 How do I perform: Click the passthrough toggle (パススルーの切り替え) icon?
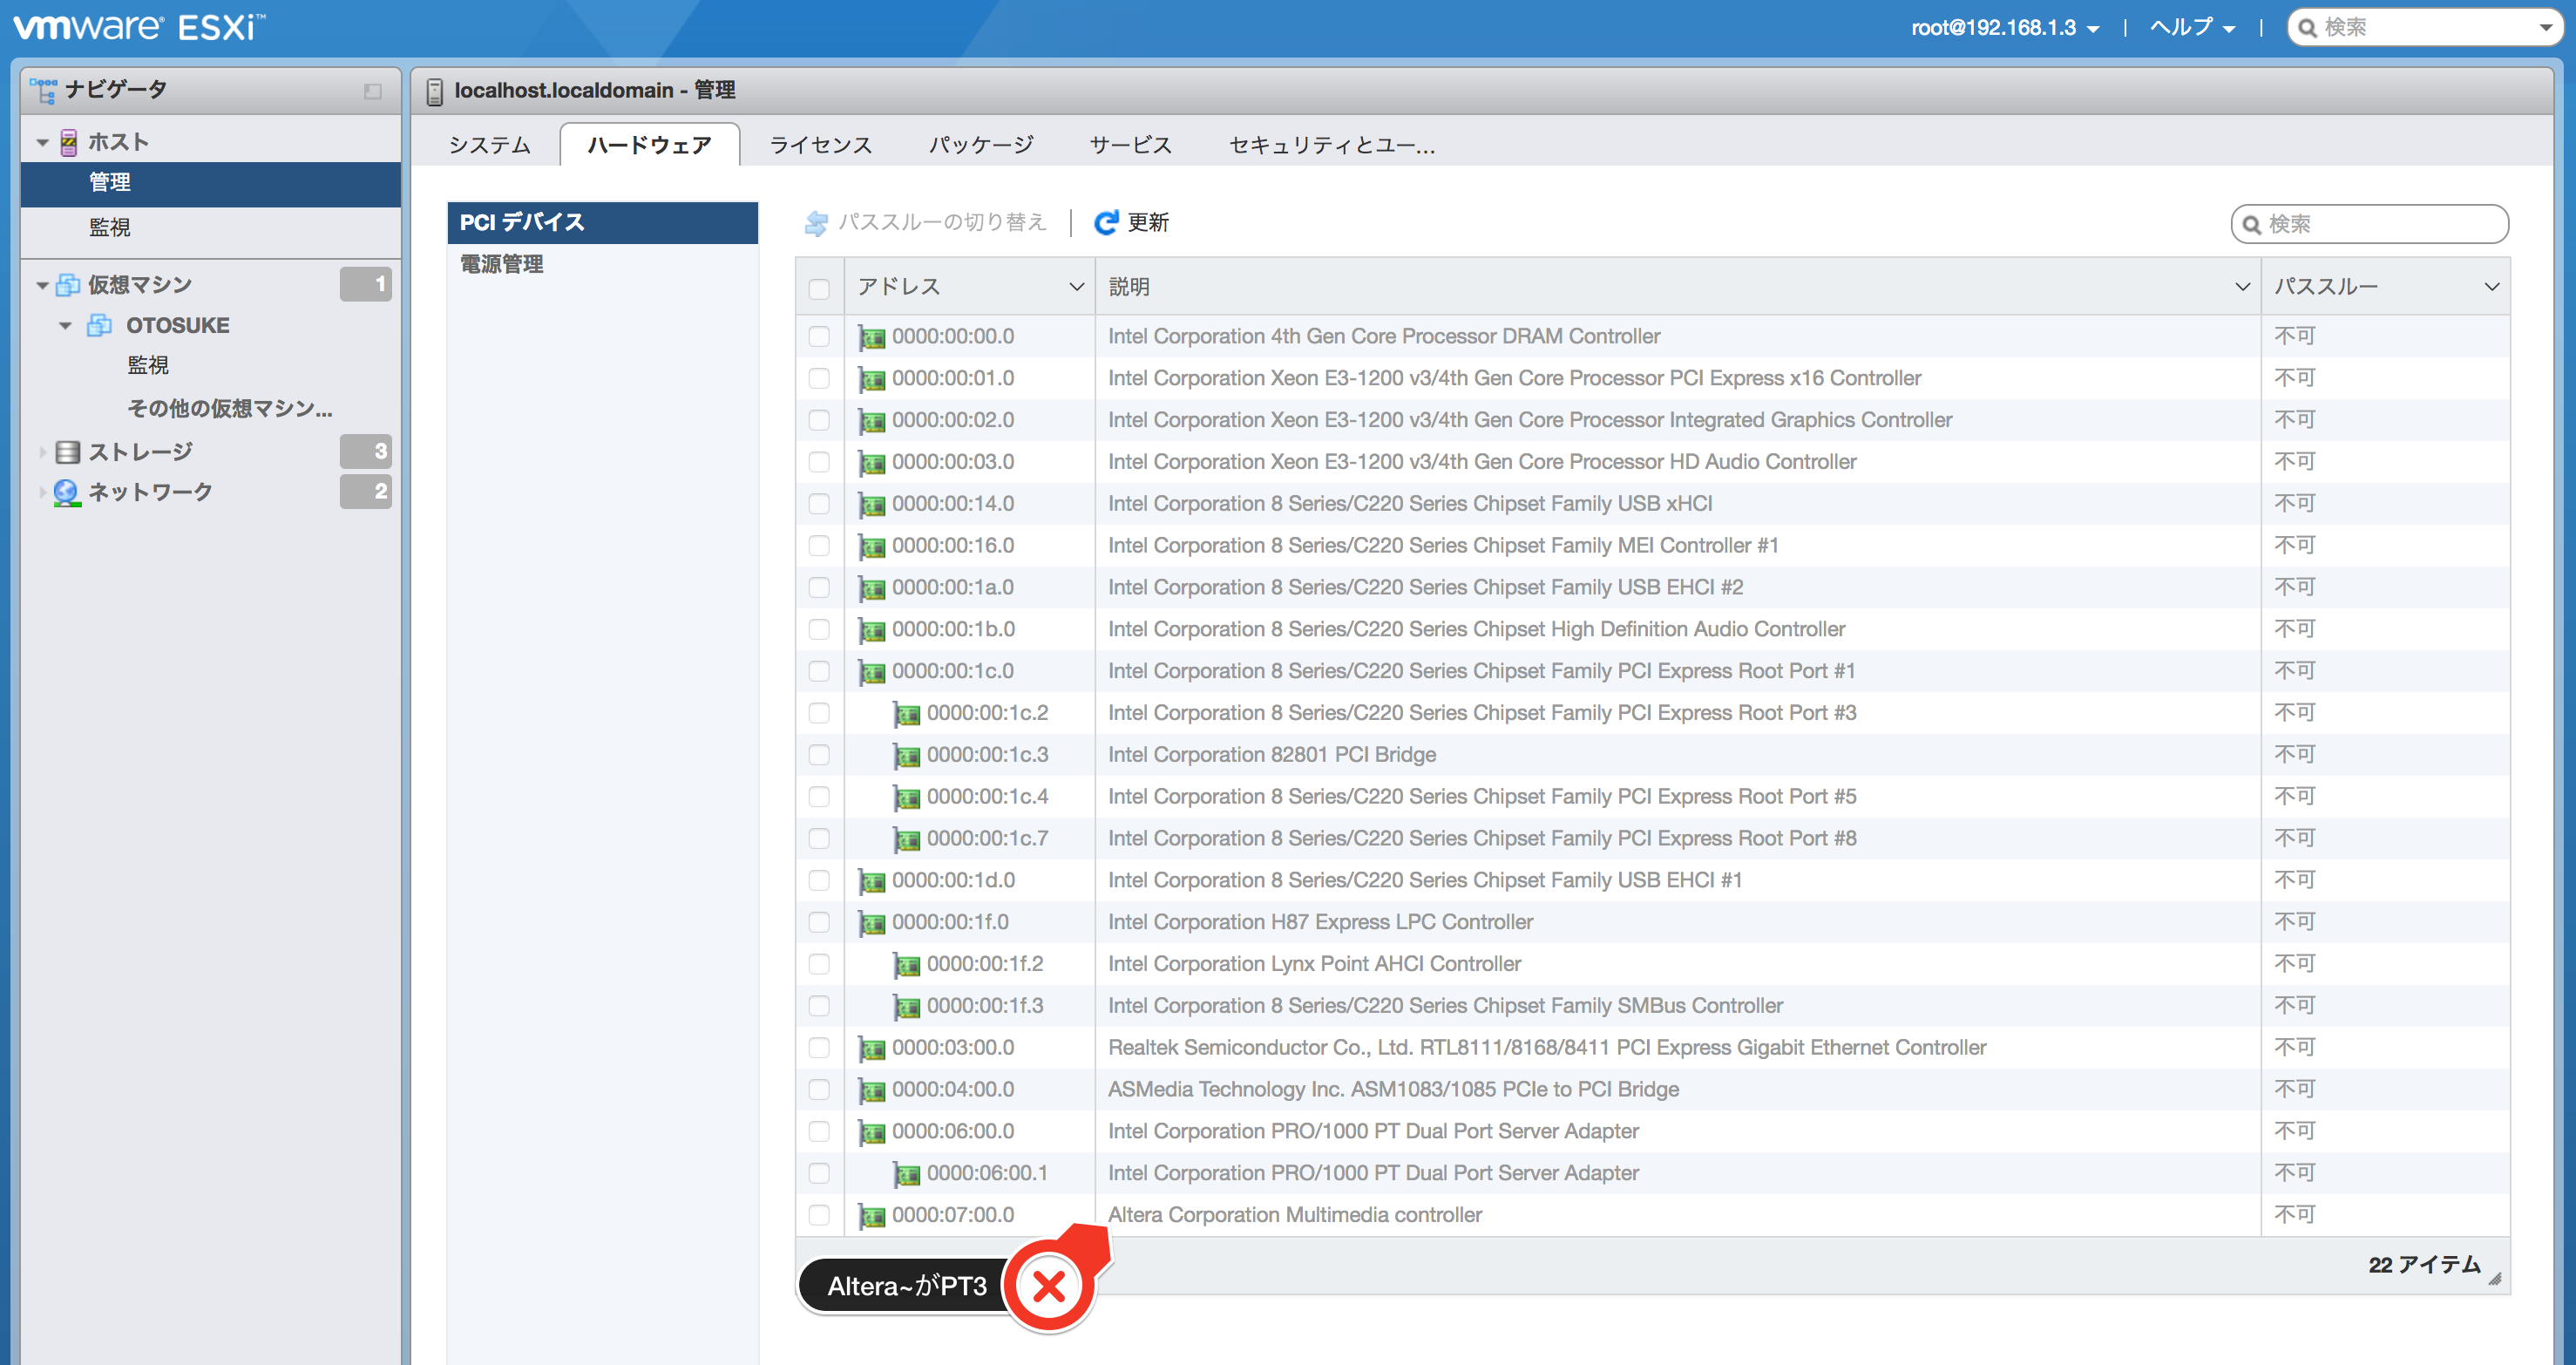tap(816, 222)
